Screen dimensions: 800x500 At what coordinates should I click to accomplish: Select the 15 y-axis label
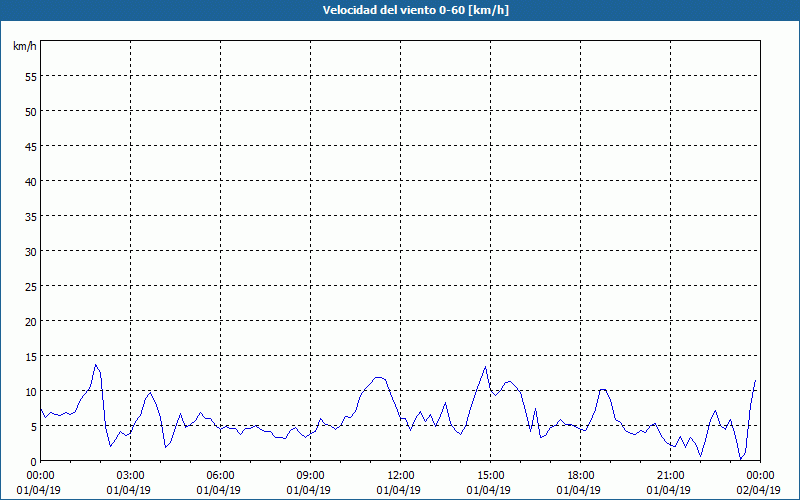pos(31,357)
